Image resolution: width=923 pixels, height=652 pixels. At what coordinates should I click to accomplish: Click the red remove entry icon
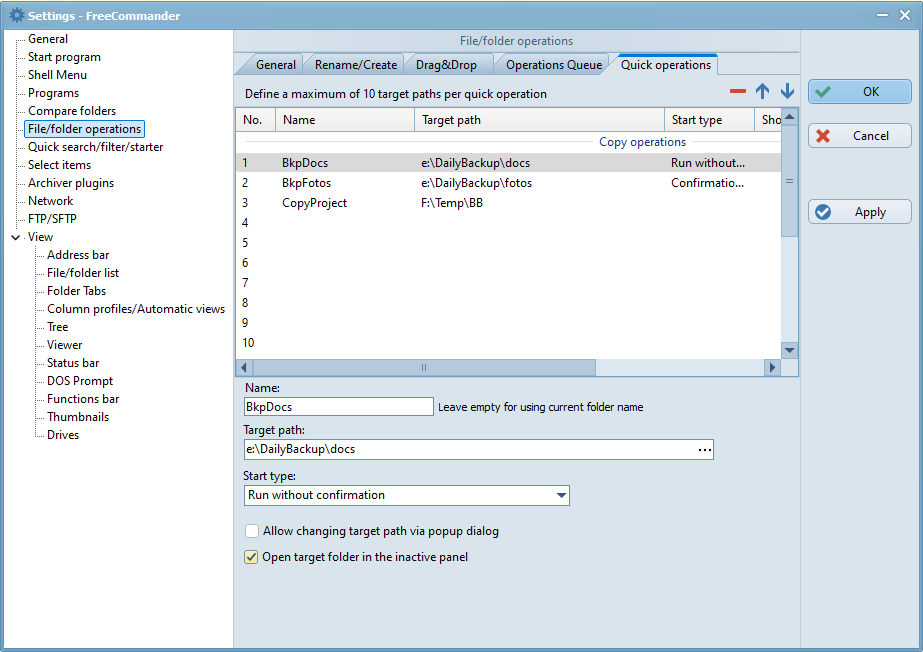pyautogui.click(x=738, y=91)
